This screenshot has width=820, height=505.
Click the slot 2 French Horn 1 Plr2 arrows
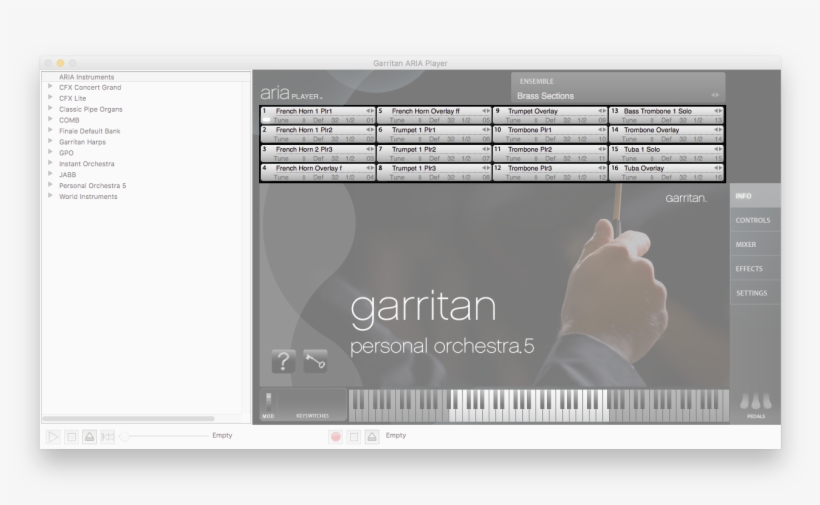370,130
